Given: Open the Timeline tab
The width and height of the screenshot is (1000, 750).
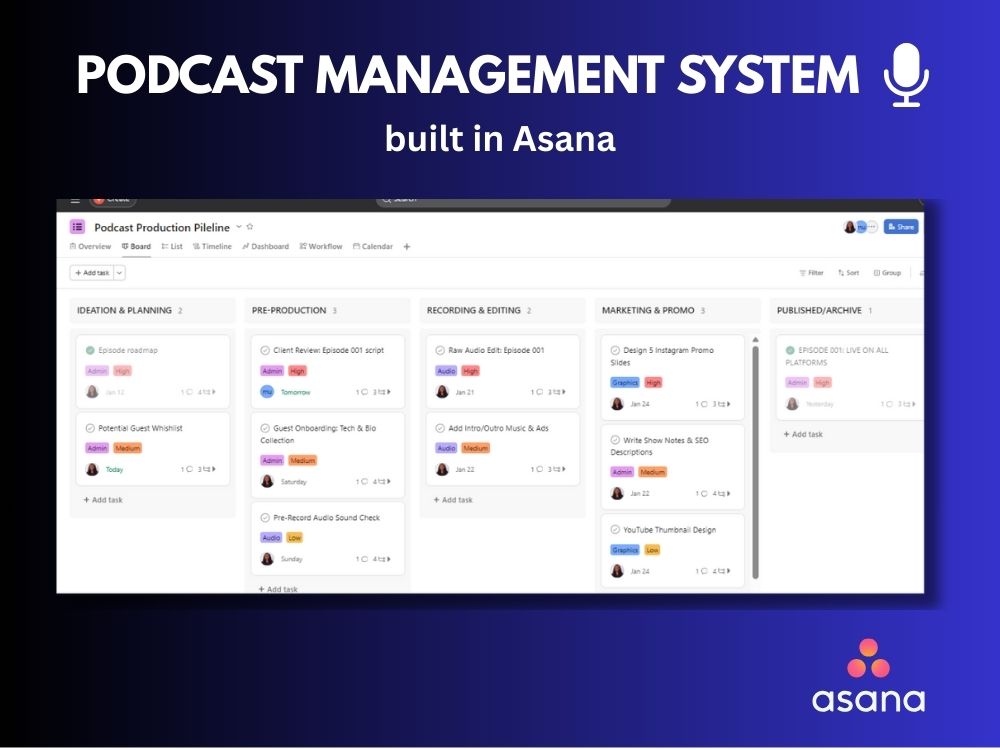Looking at the screenshot, I should pyautogui.click(x=212, y=246).
